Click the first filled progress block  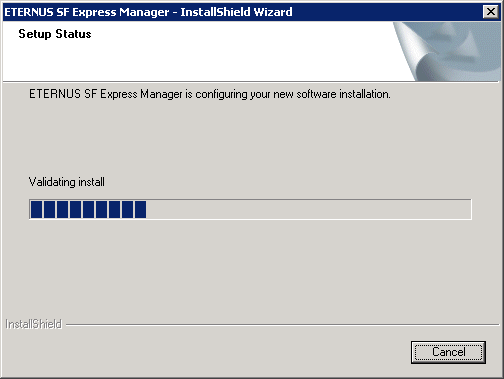tap(36, 209)
